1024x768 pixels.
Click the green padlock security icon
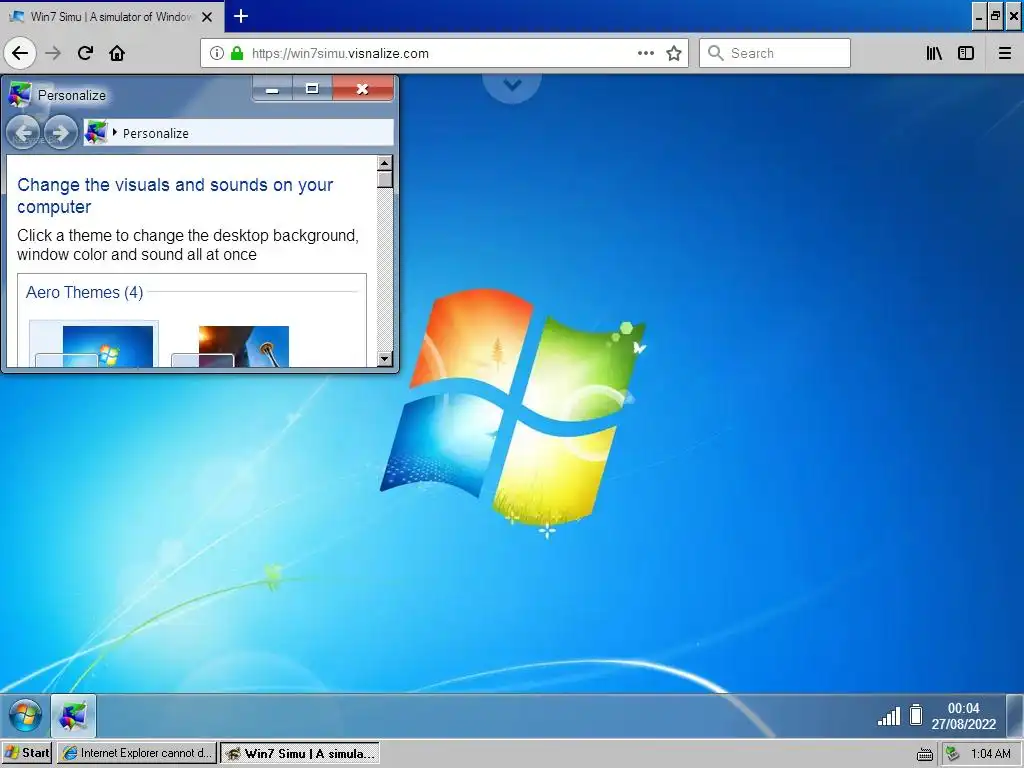tap(237, 53)
